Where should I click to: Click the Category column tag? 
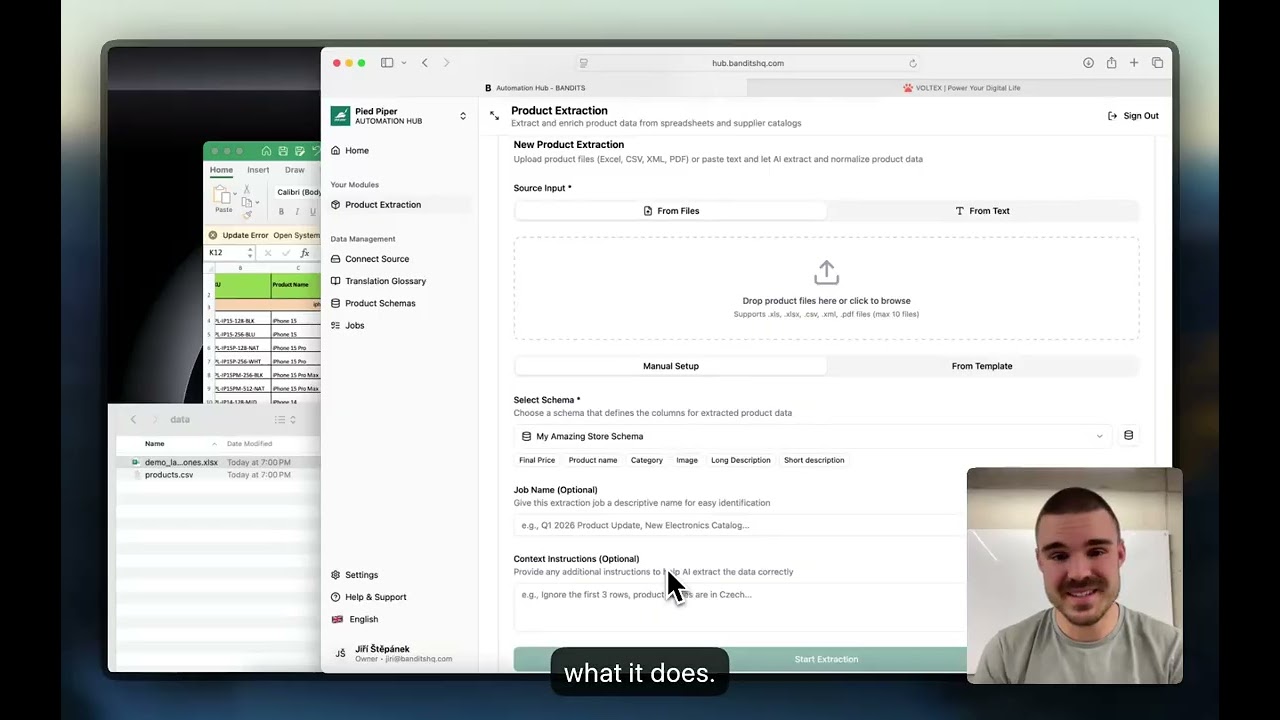[646, 460]
